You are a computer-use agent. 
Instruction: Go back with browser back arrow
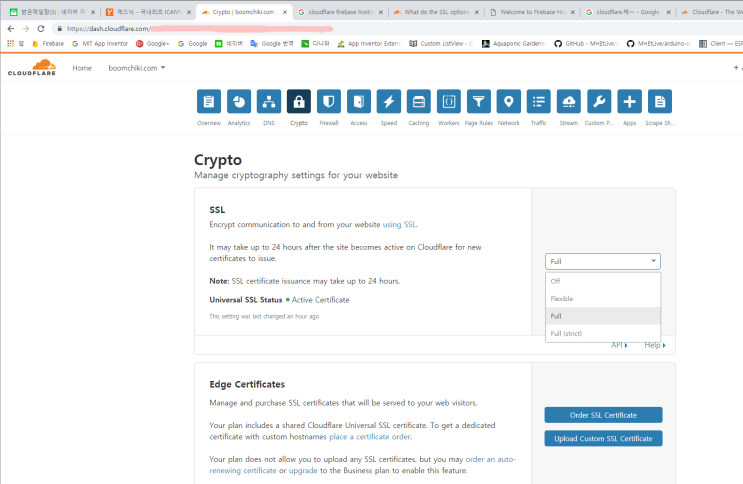point(11,28)
